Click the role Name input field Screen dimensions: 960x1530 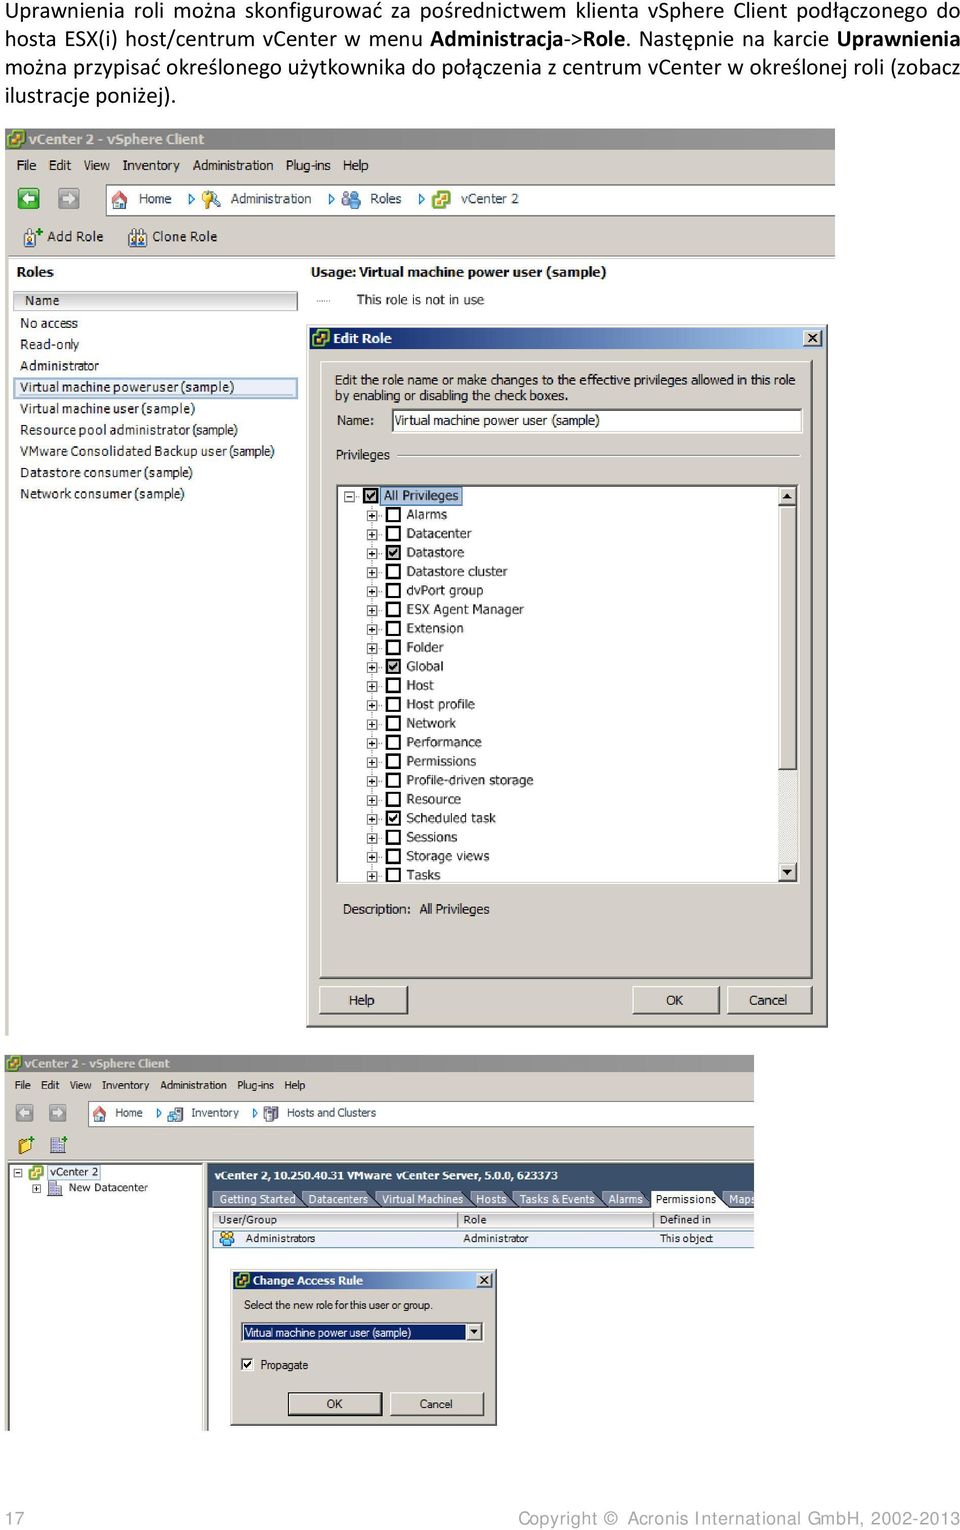point(597,421)
